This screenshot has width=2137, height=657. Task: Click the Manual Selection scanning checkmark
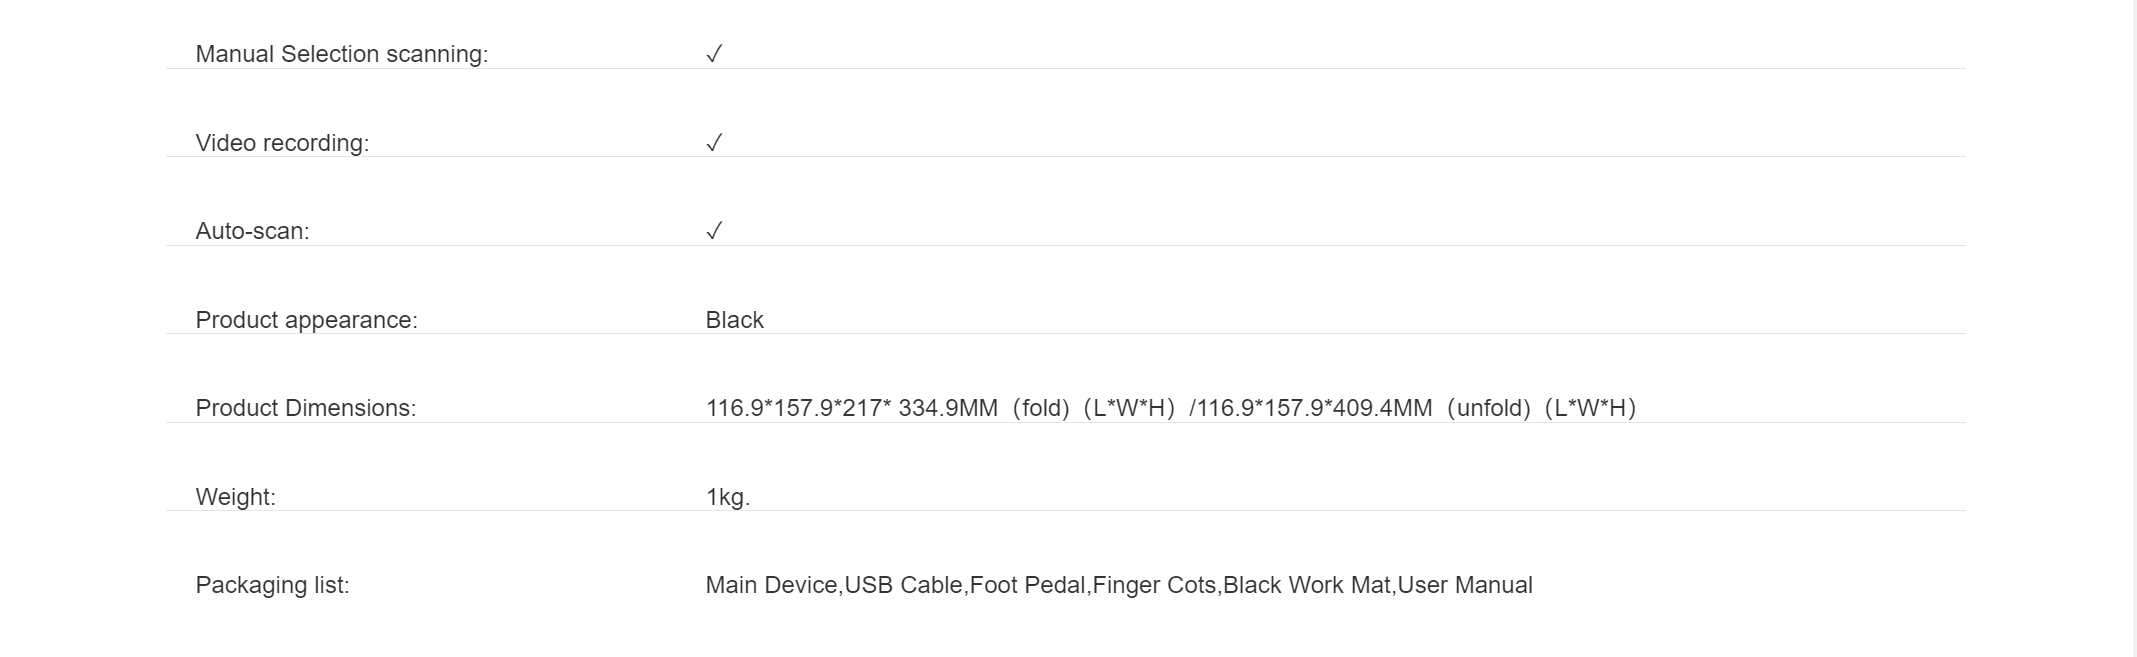[x=714, y=54]
